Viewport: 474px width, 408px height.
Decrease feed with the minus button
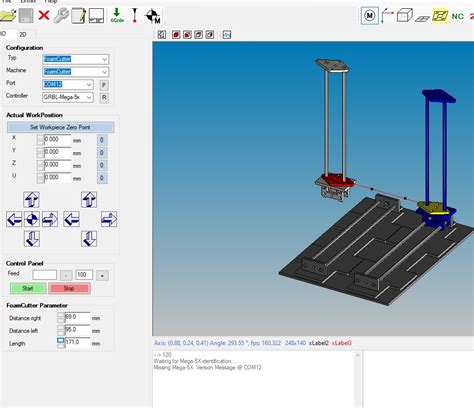66,276
